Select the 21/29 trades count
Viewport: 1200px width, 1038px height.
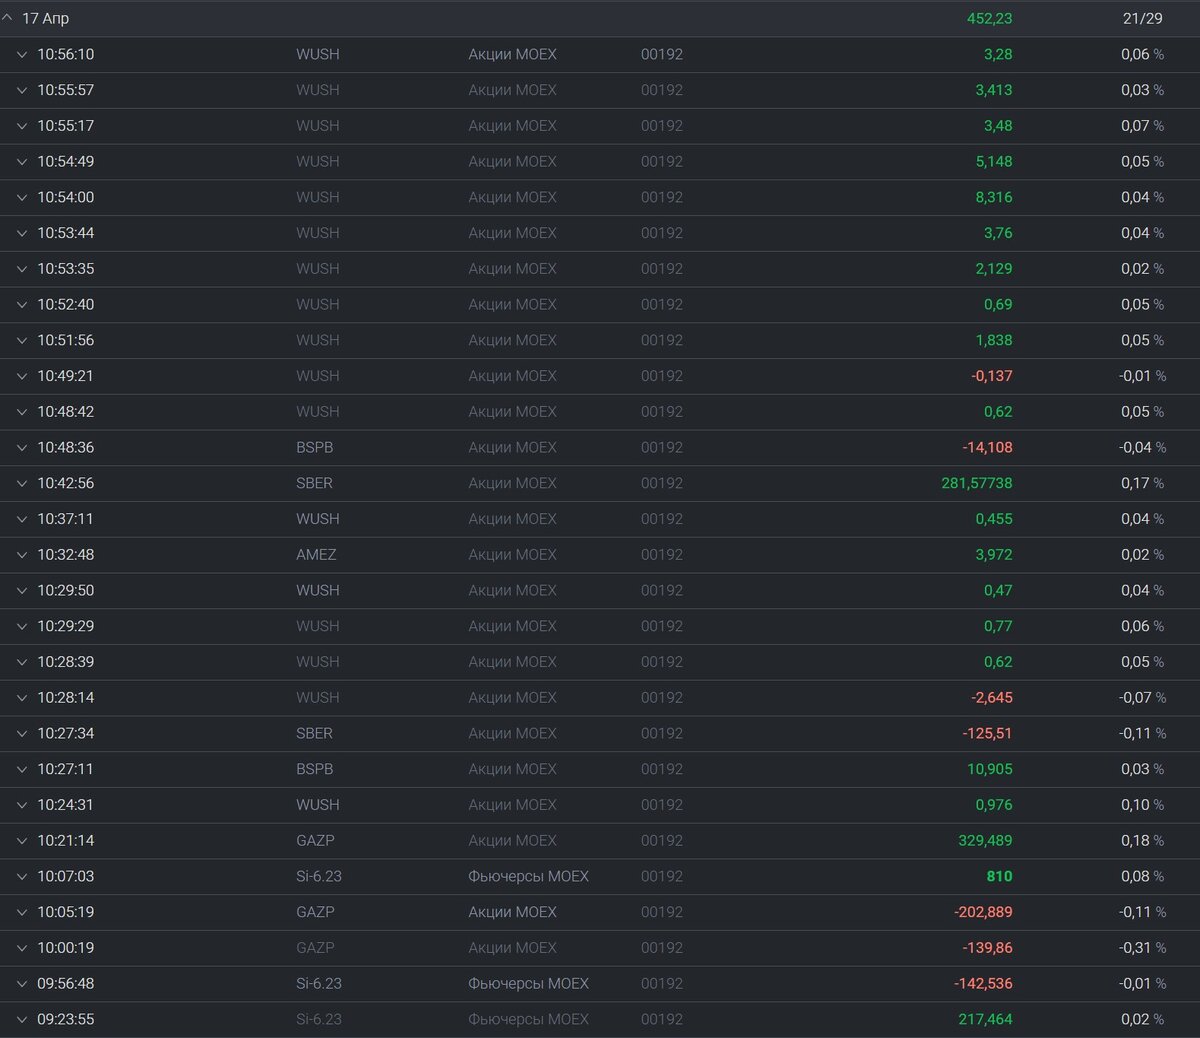coord(1142,18)
